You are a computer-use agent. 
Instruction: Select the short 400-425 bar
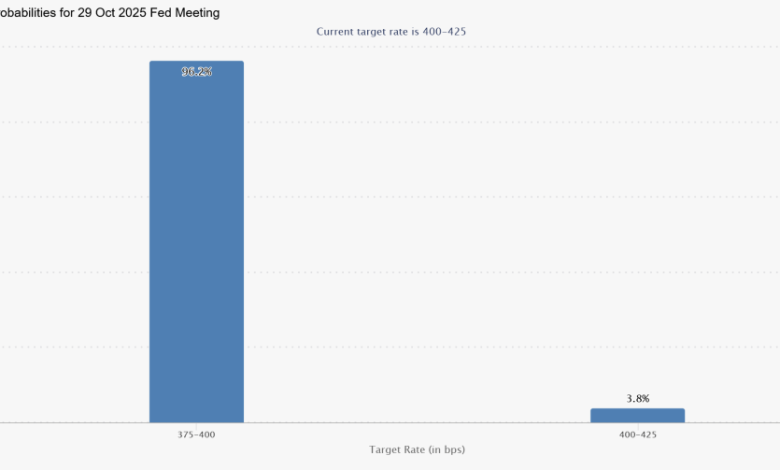point(637,415)
